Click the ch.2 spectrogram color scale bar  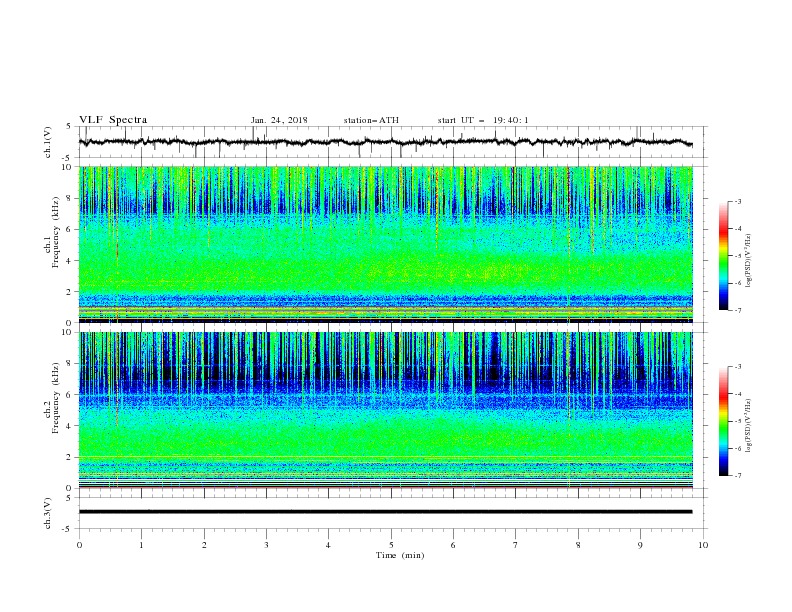coord(723,421)
